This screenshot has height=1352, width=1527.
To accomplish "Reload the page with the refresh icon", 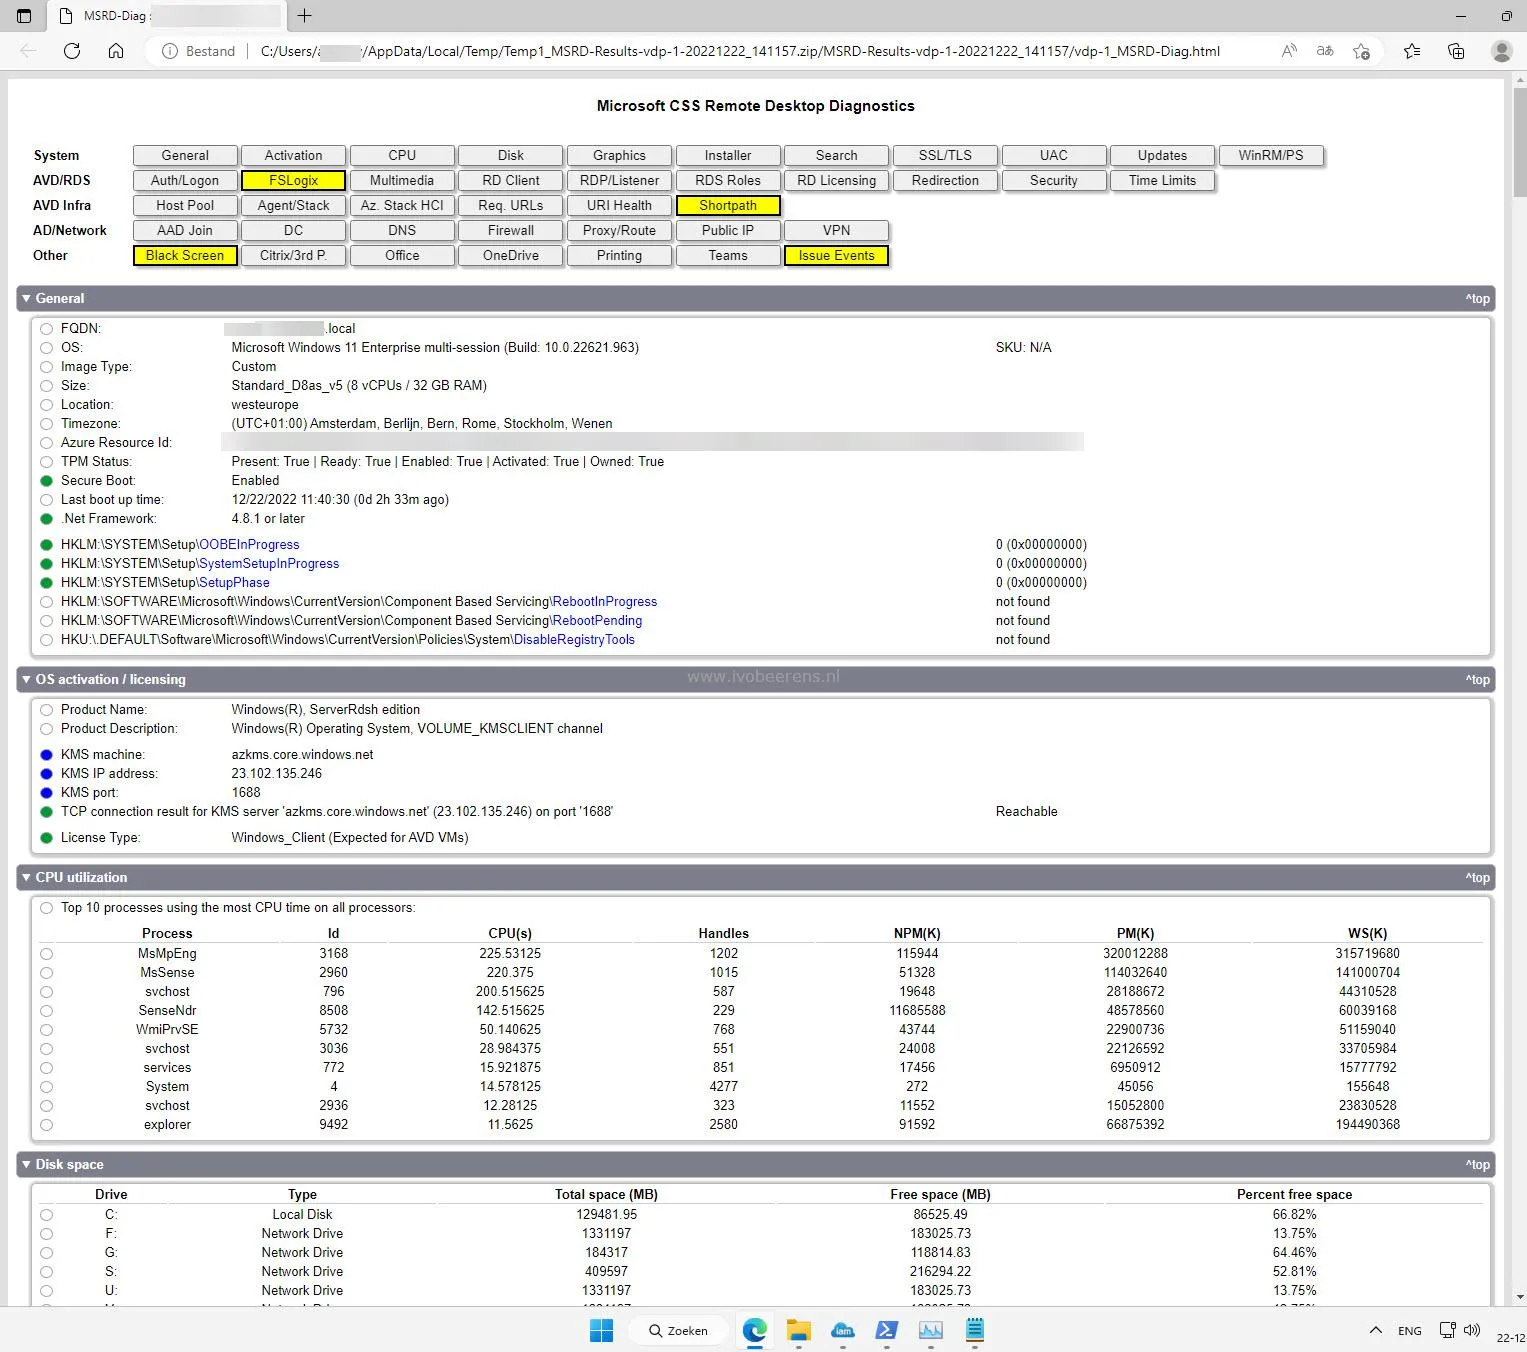I will point(72,51).
